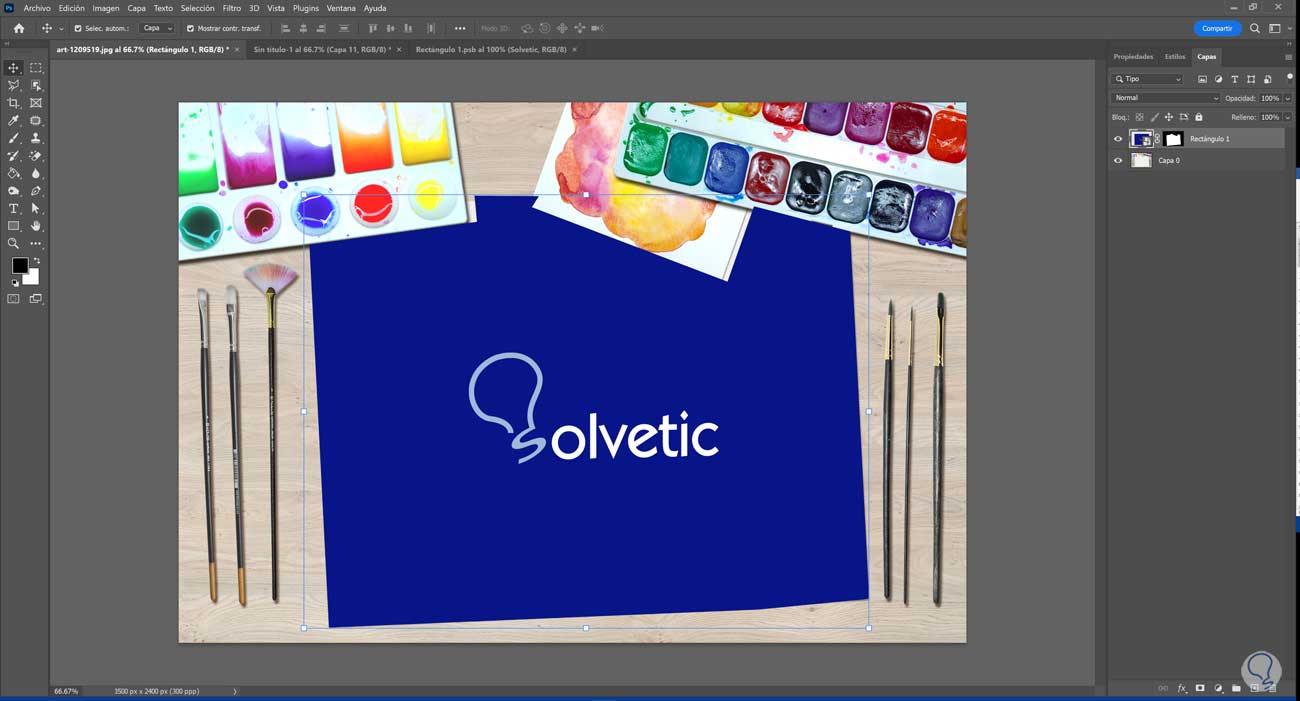The width and height of the screenshot is (1300, 701).
Task: Open the Layers panel flyout menu
Action: tap(1288, 57)
